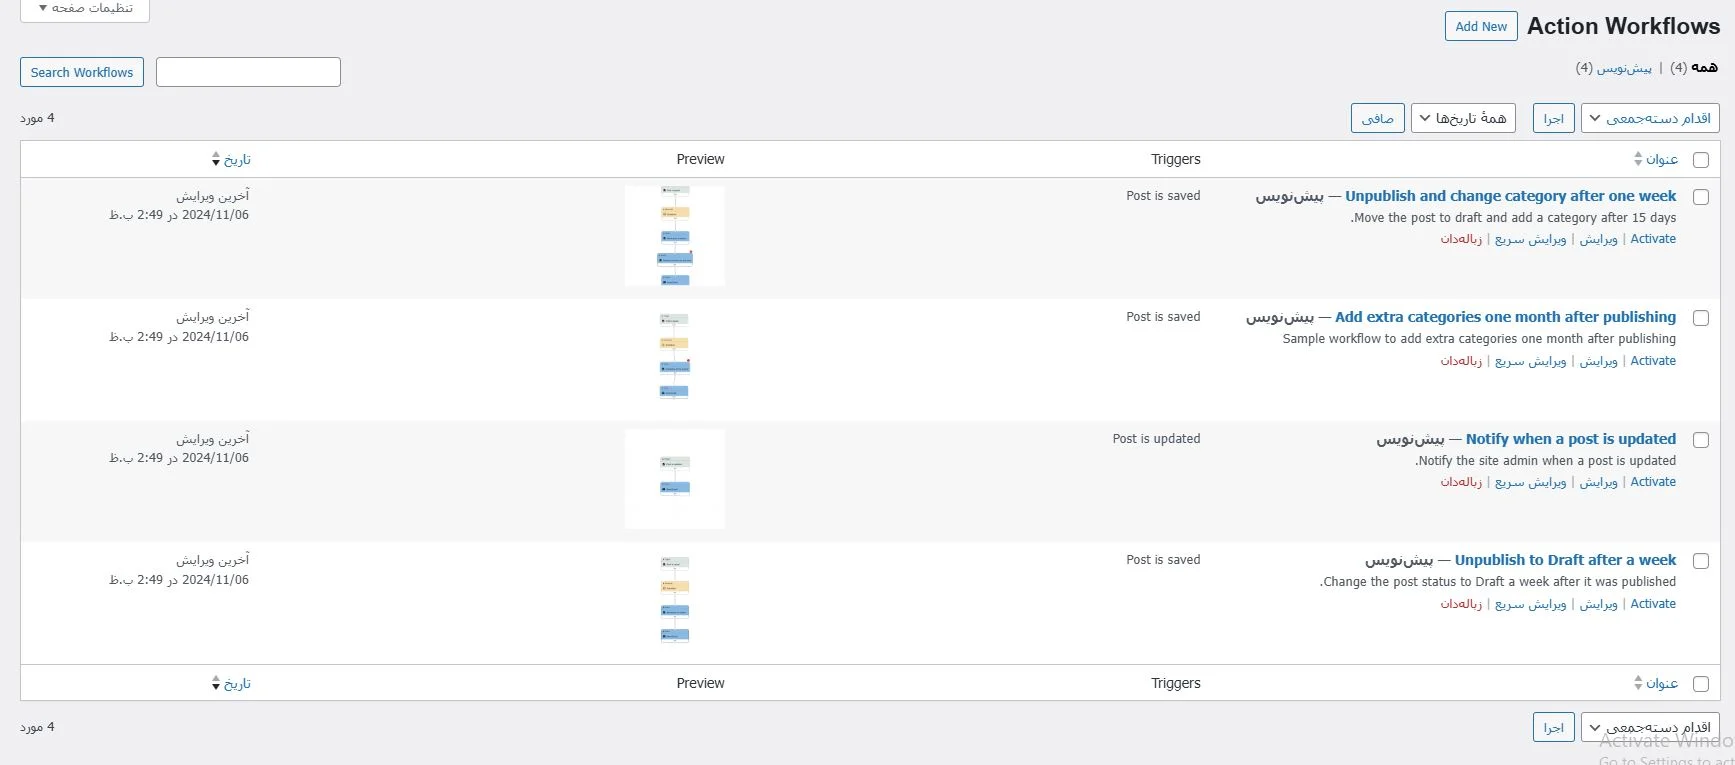The height and width of the screenshot is (765, 1735).
Task: Toggle the select-all checkbox in footer
Action: coord(1700,684)
